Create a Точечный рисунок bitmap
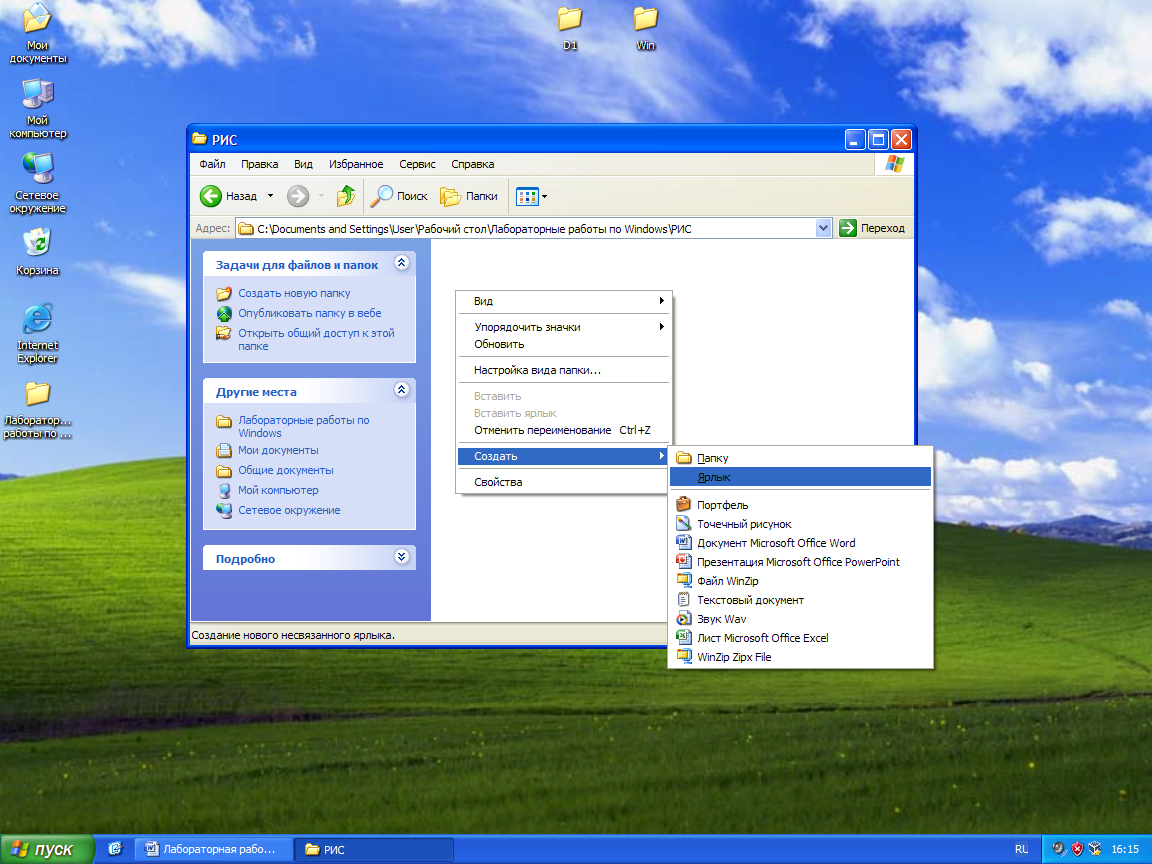Viewport: 1152px width, 864px height. pos(800,524)
